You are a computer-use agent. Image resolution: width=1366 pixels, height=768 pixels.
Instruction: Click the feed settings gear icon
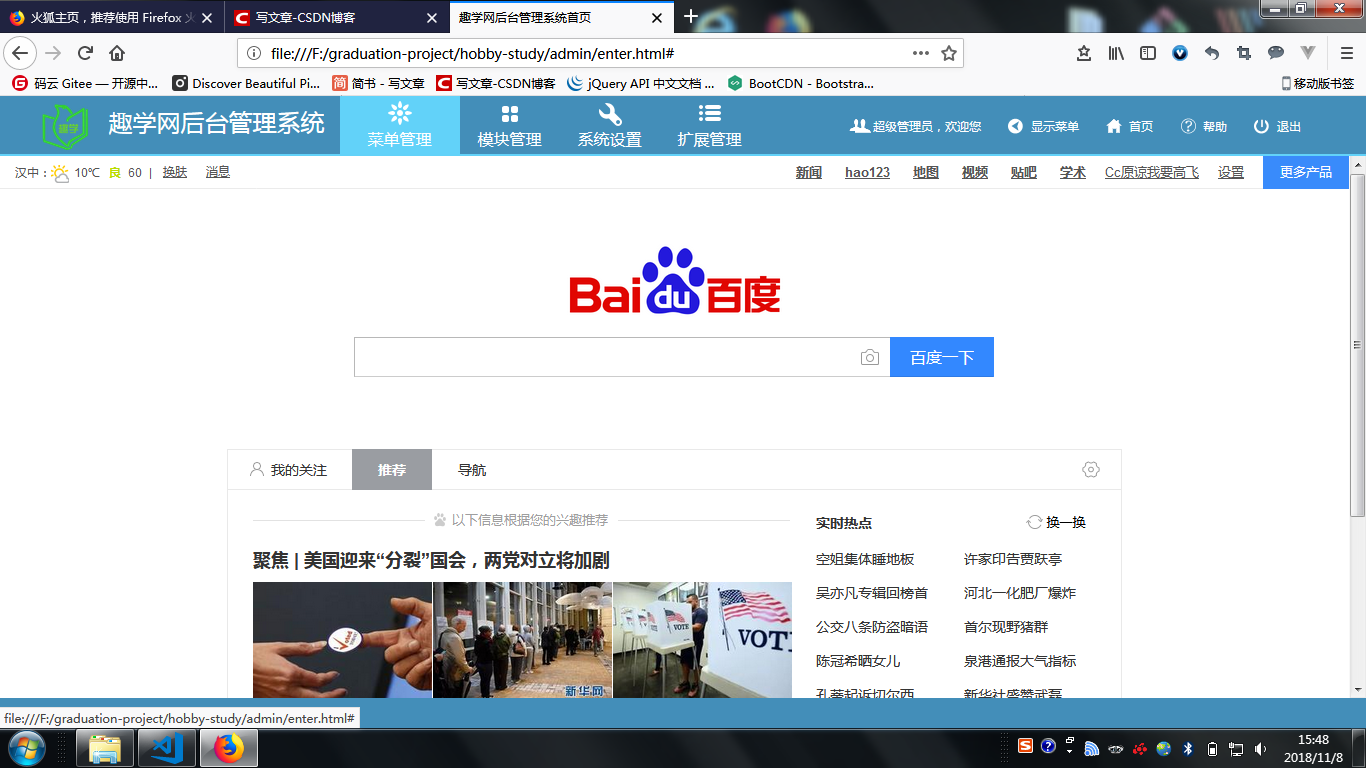[1091, 470]
